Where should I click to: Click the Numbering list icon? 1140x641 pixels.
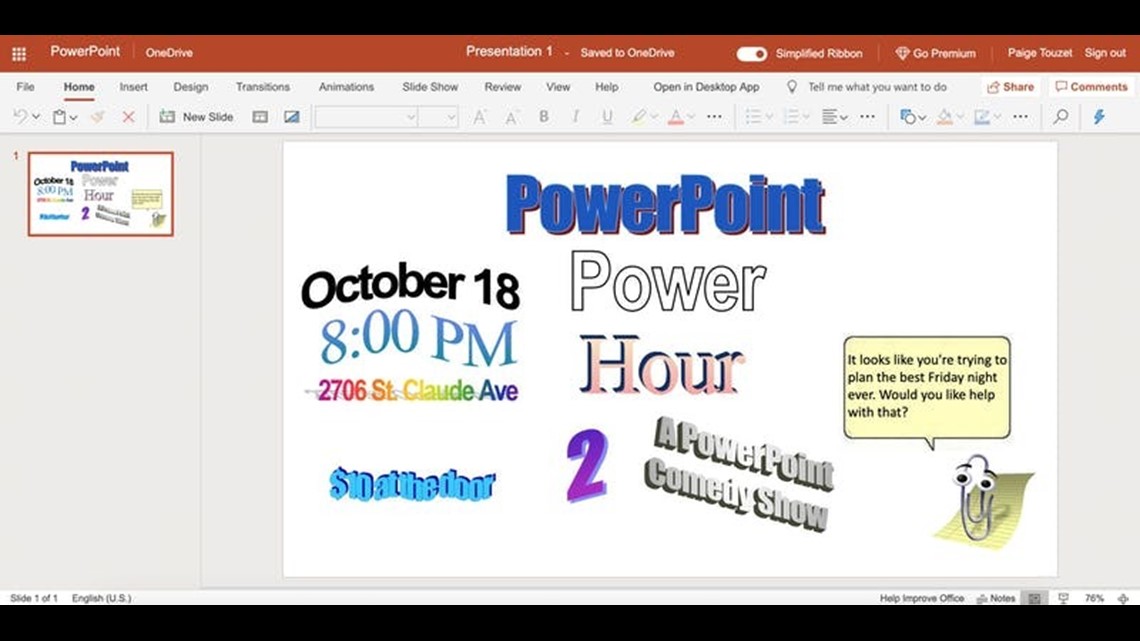tap(791, 116)
